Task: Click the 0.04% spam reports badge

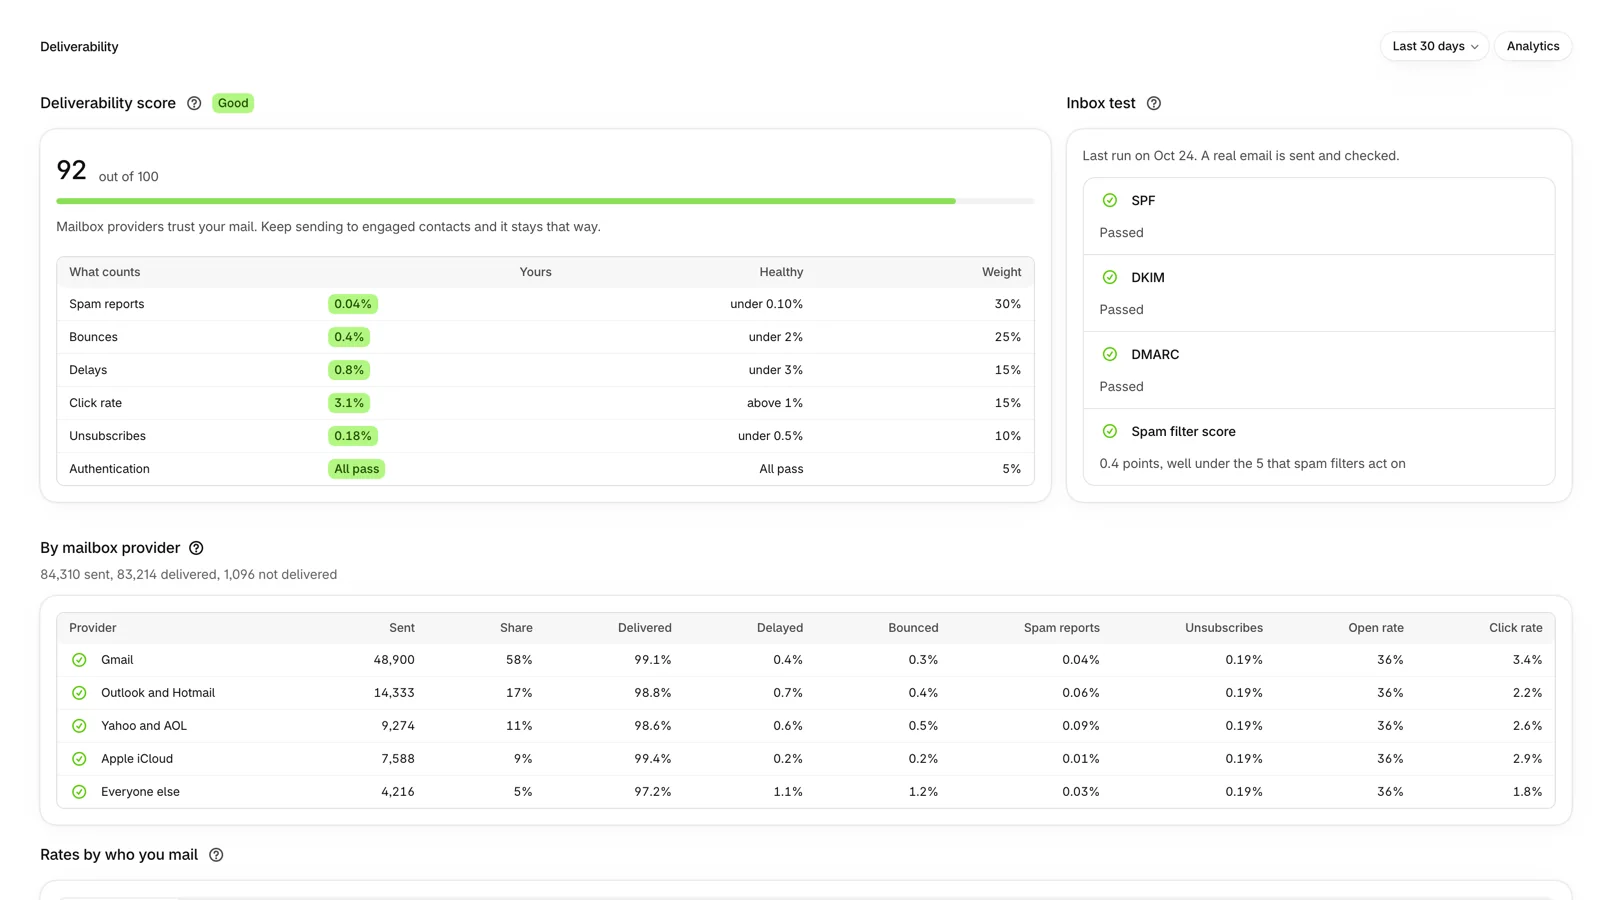Action: [353, 304]
